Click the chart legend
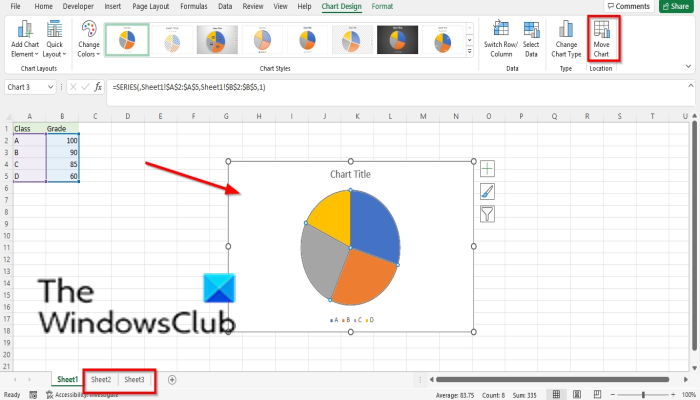 (x=352, y=320)
